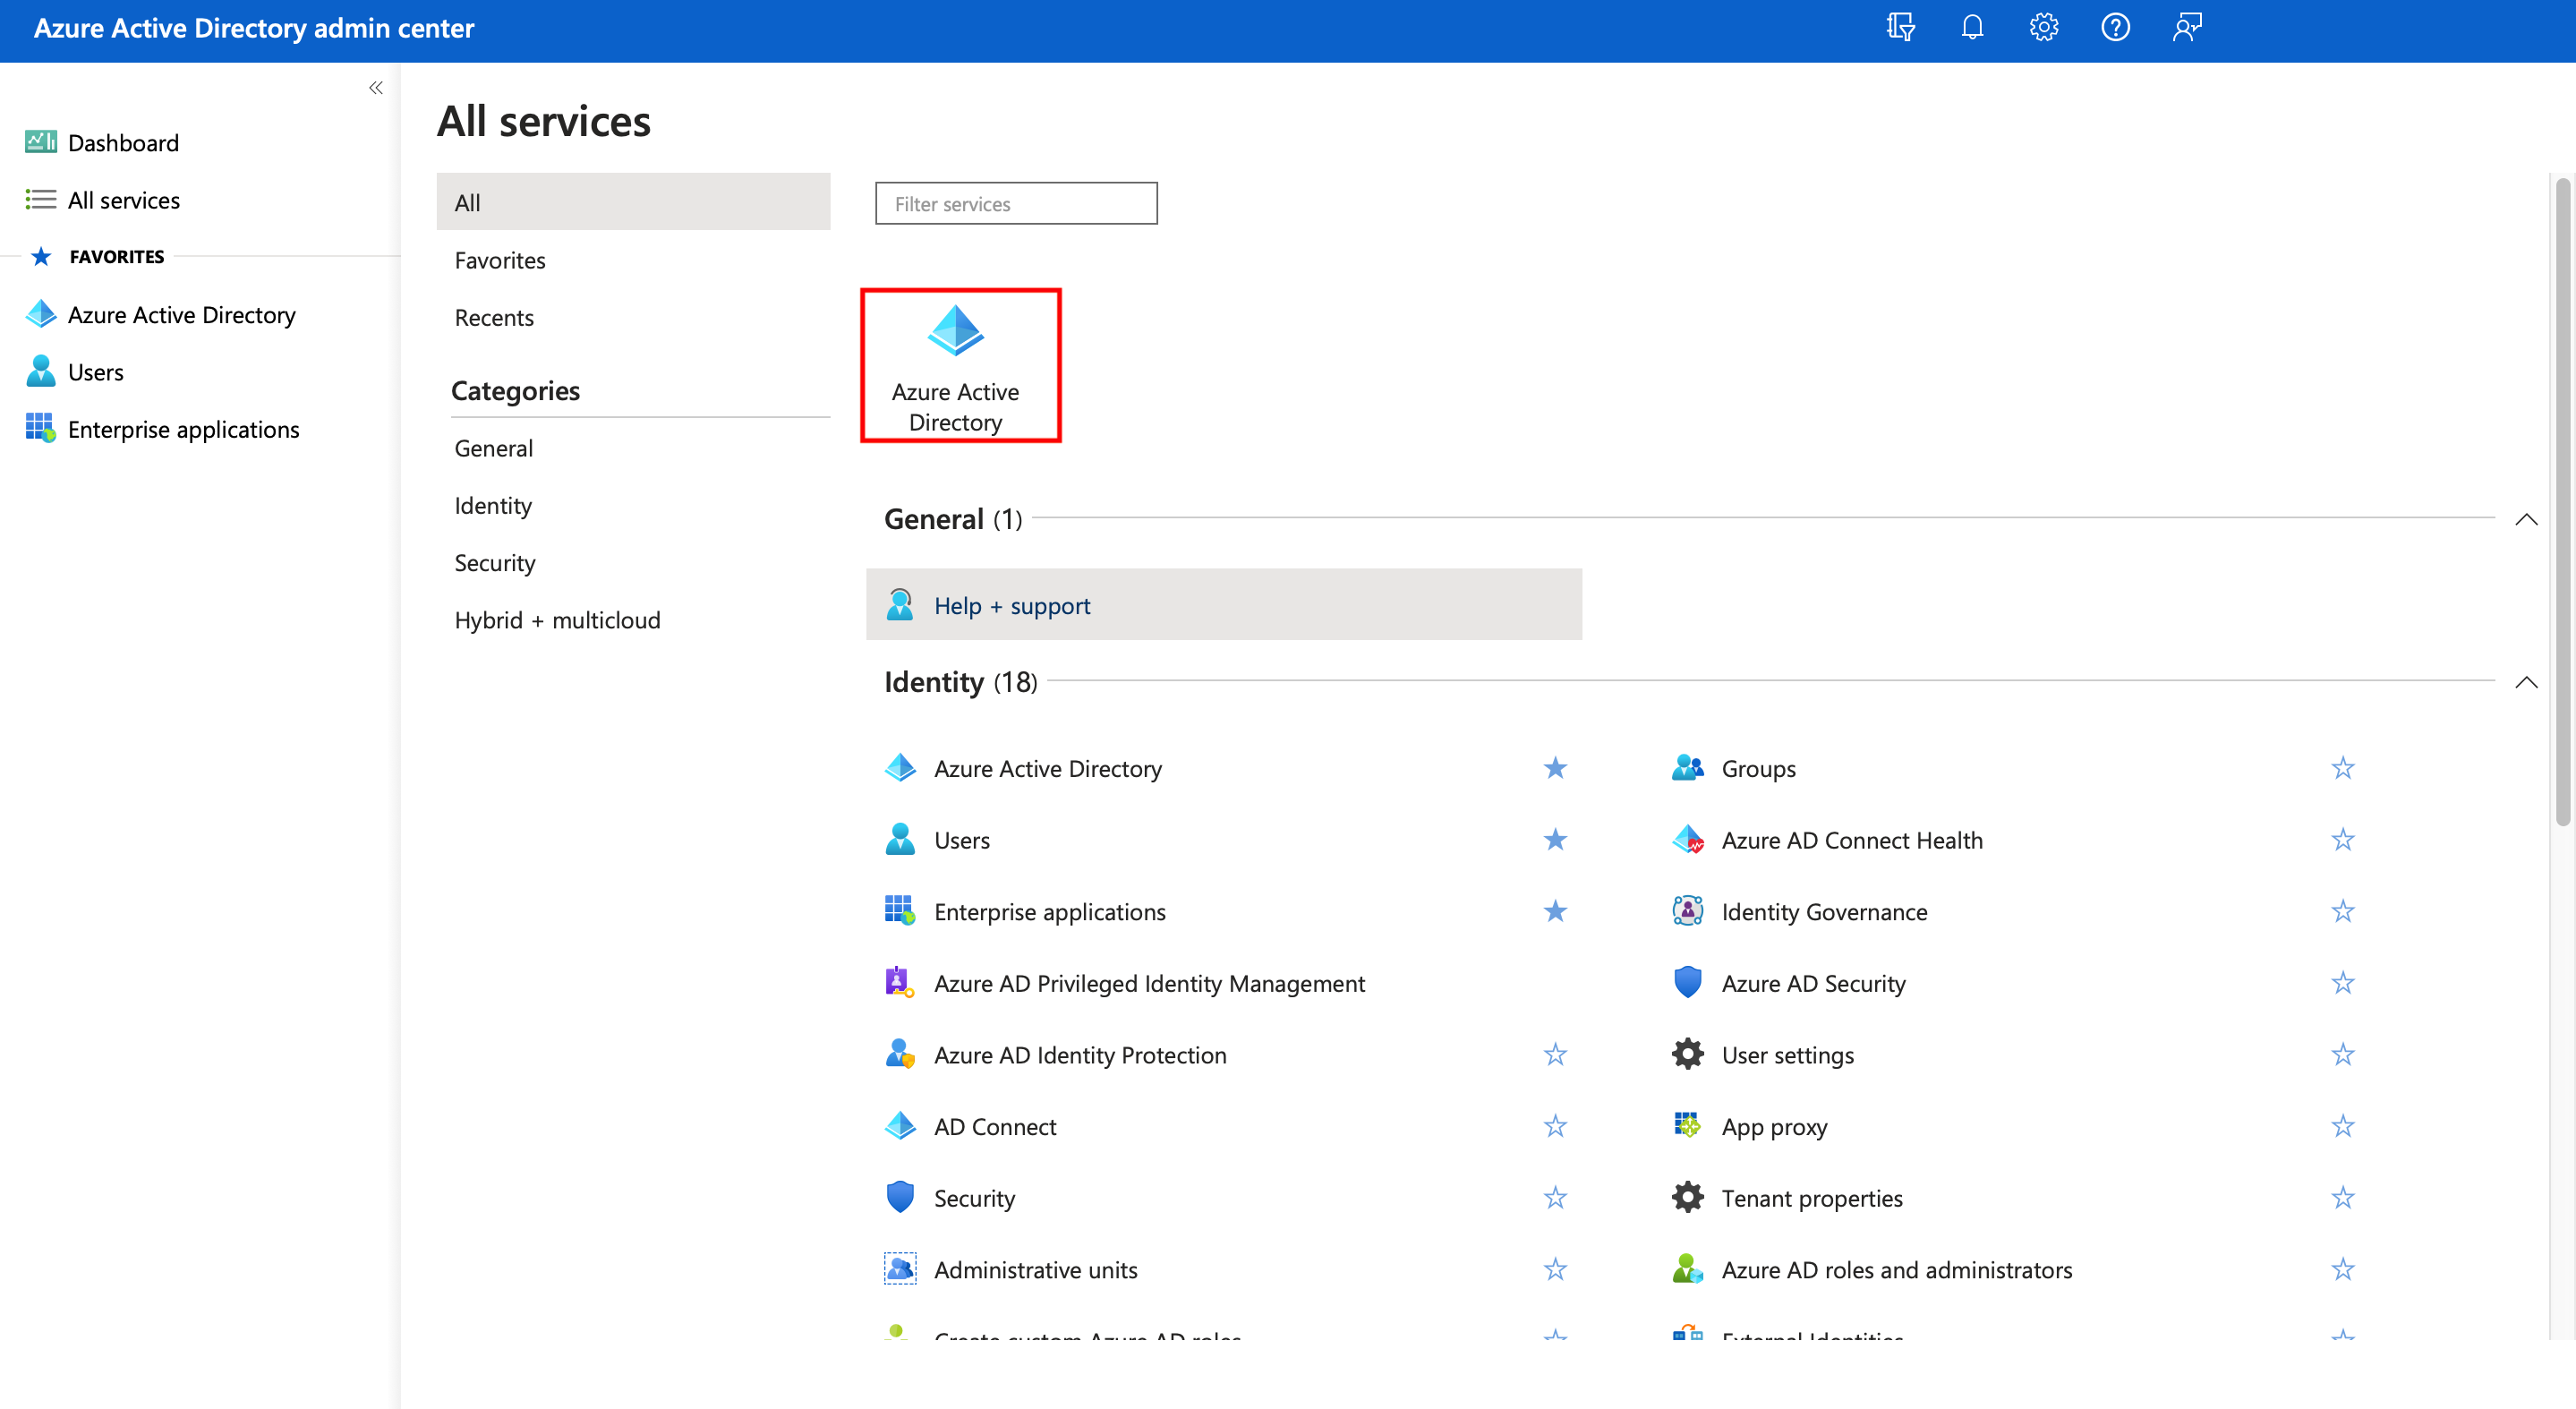Open Azure AD Identity Protection icon

(900, 1054)
